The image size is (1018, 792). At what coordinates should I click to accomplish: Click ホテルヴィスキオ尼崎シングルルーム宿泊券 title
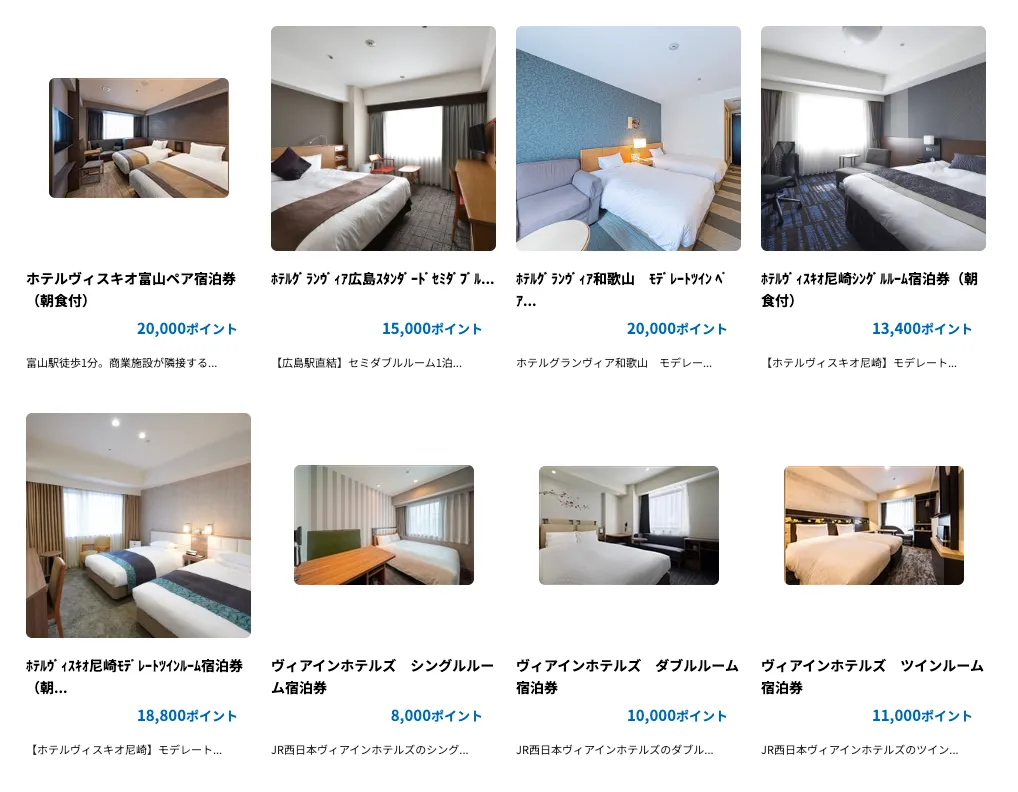pyautogui.click(x=869, y=290)
